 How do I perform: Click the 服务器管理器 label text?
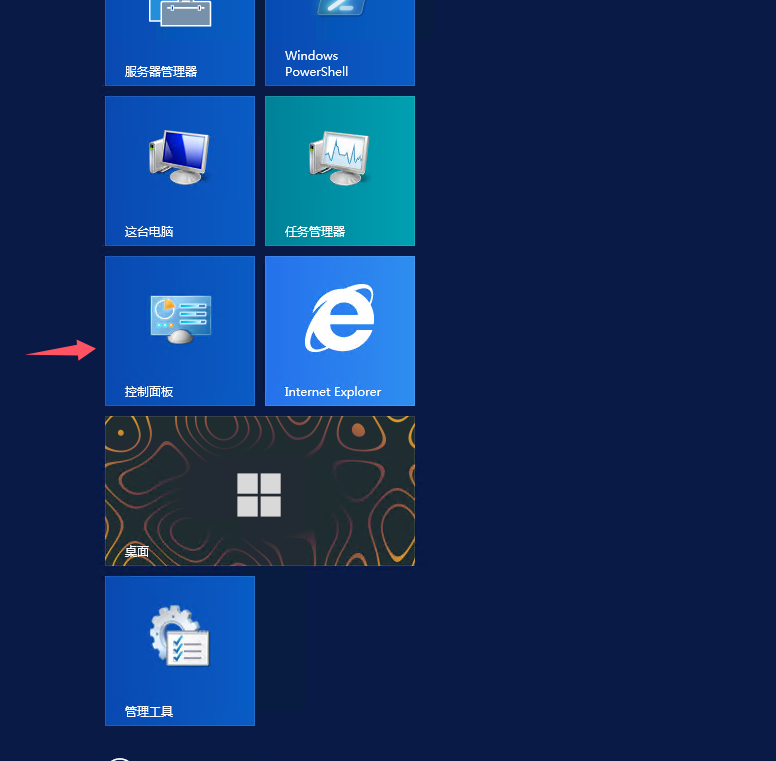(x=161, y=72)
